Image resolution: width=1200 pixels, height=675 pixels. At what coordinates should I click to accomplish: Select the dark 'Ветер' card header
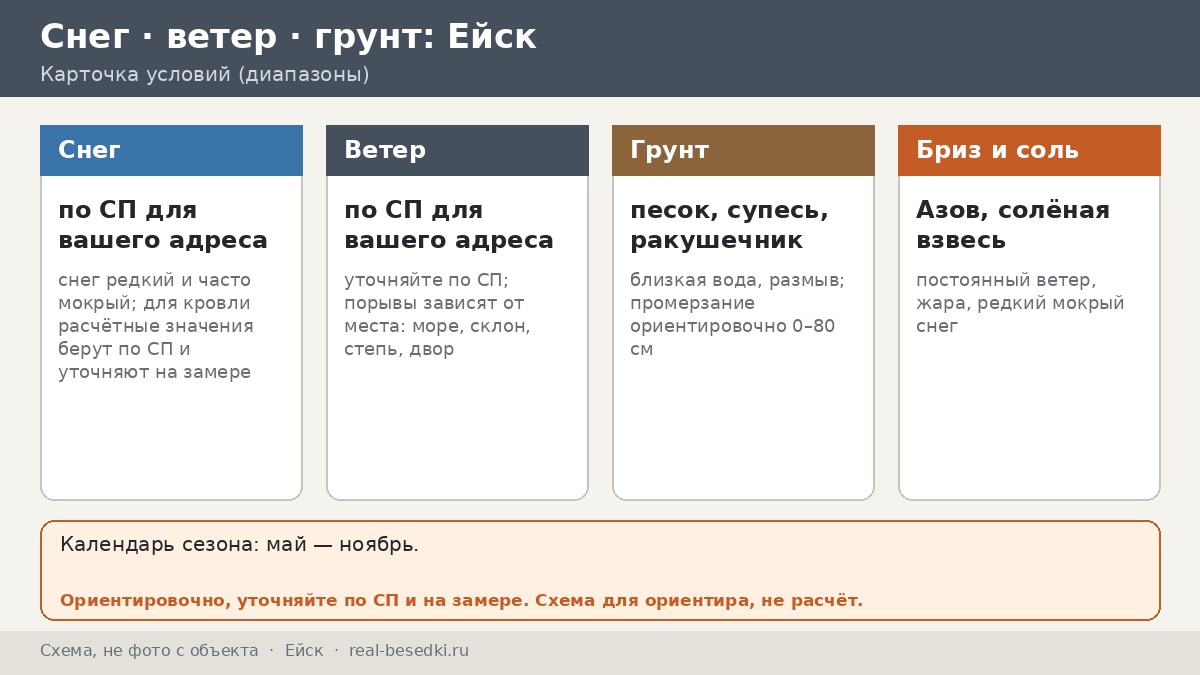point(457,150)
